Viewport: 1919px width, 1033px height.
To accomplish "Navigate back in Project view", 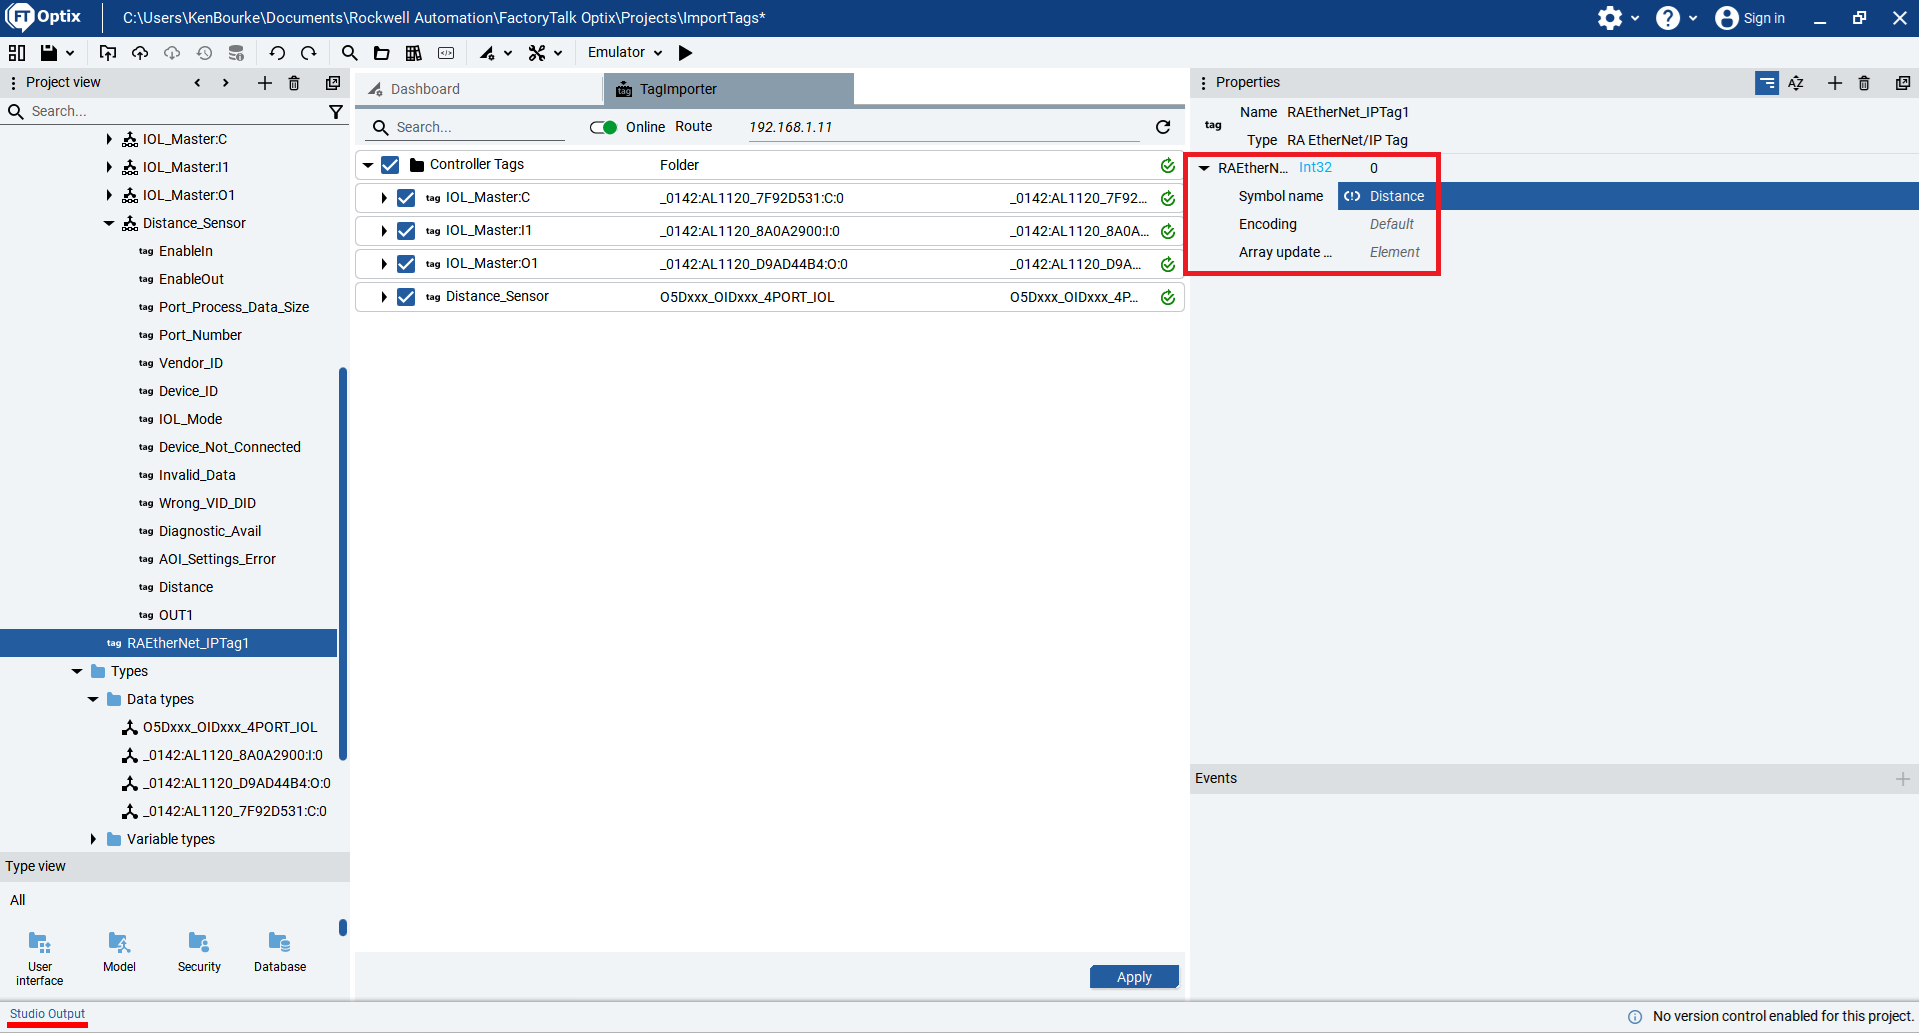I will pos(197,83).
